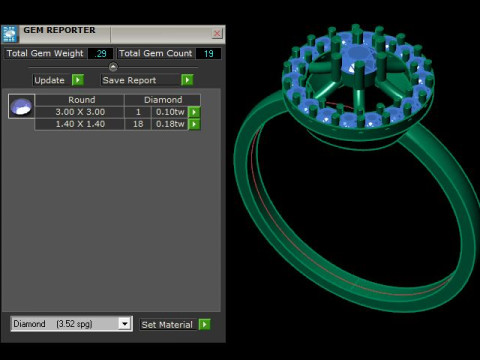
Task: Click the Total Gem Weight label
Action: [x=45, y=53]
